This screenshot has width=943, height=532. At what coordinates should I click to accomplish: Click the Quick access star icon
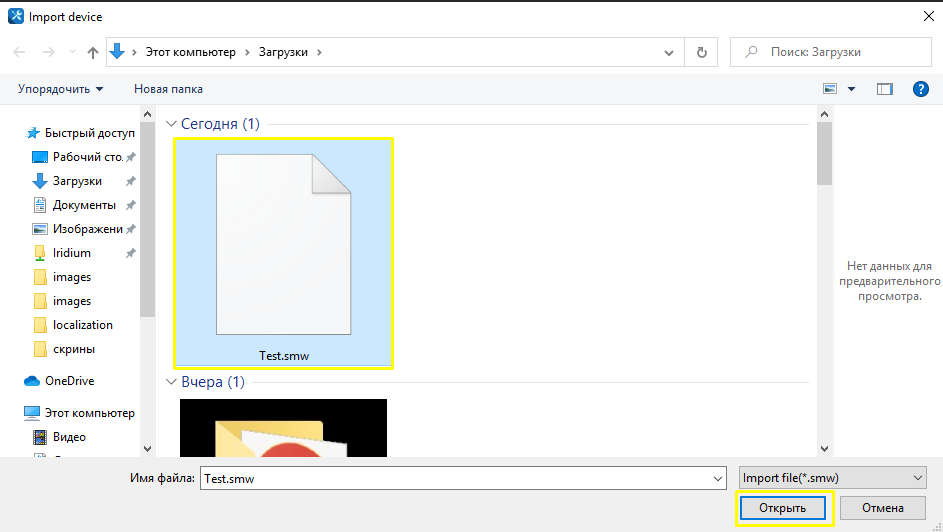(x=33, y=133)
